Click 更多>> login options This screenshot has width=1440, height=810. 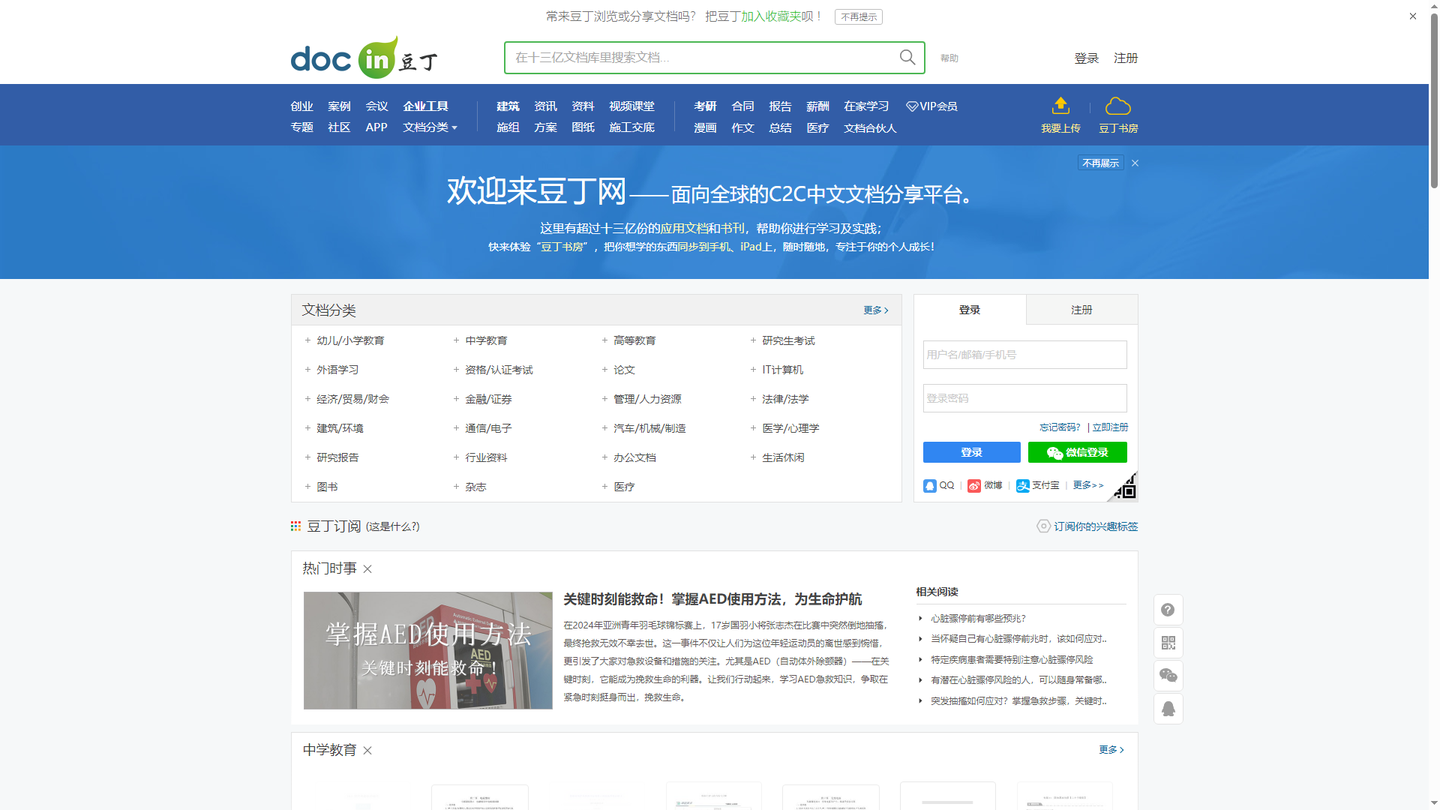[x=1088, y=485]
